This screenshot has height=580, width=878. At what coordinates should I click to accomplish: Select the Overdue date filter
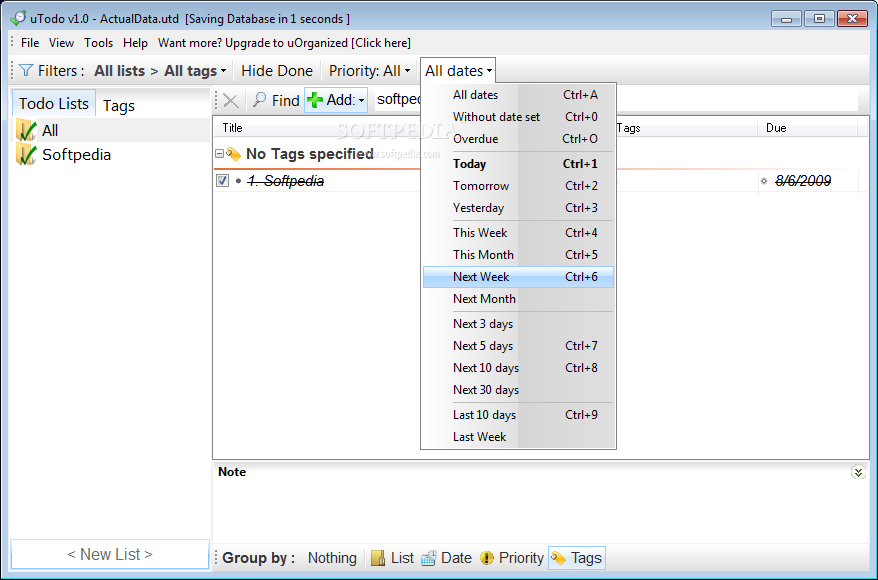[x=519, y=139]
